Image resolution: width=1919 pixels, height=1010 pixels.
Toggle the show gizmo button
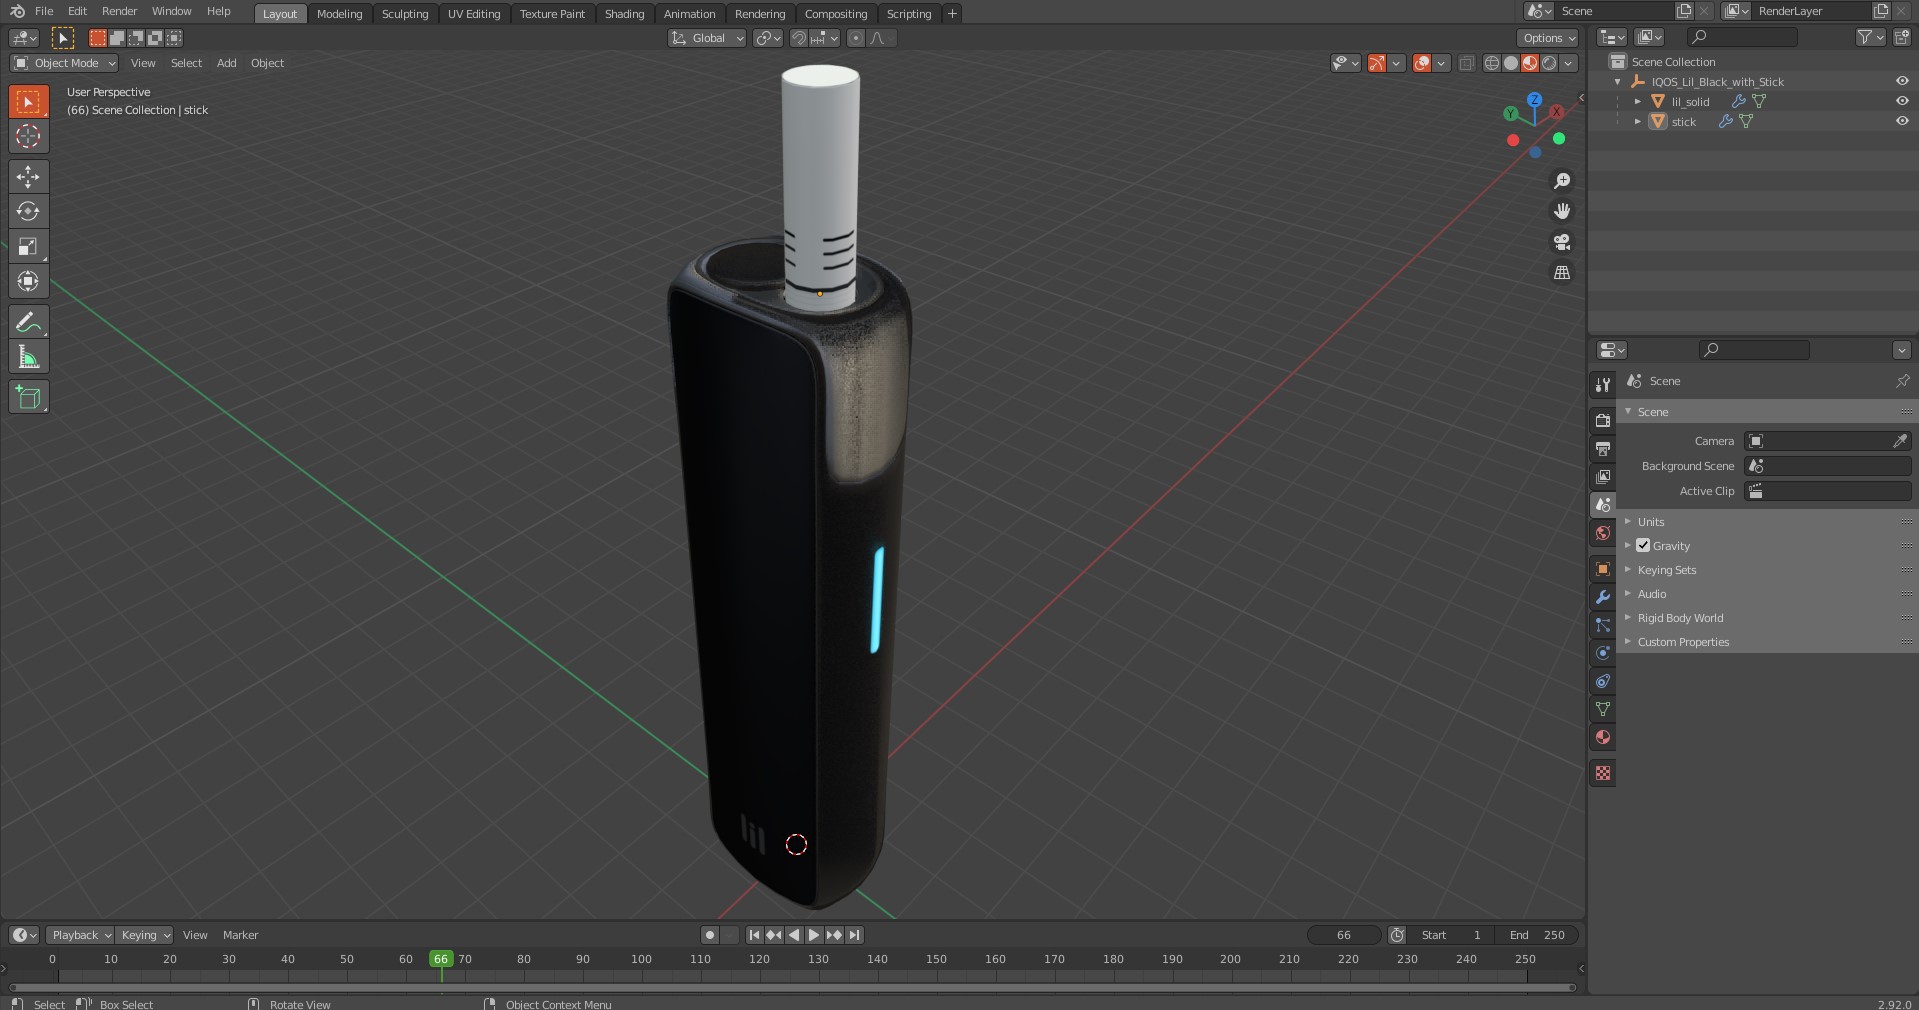click(1377, 63)
